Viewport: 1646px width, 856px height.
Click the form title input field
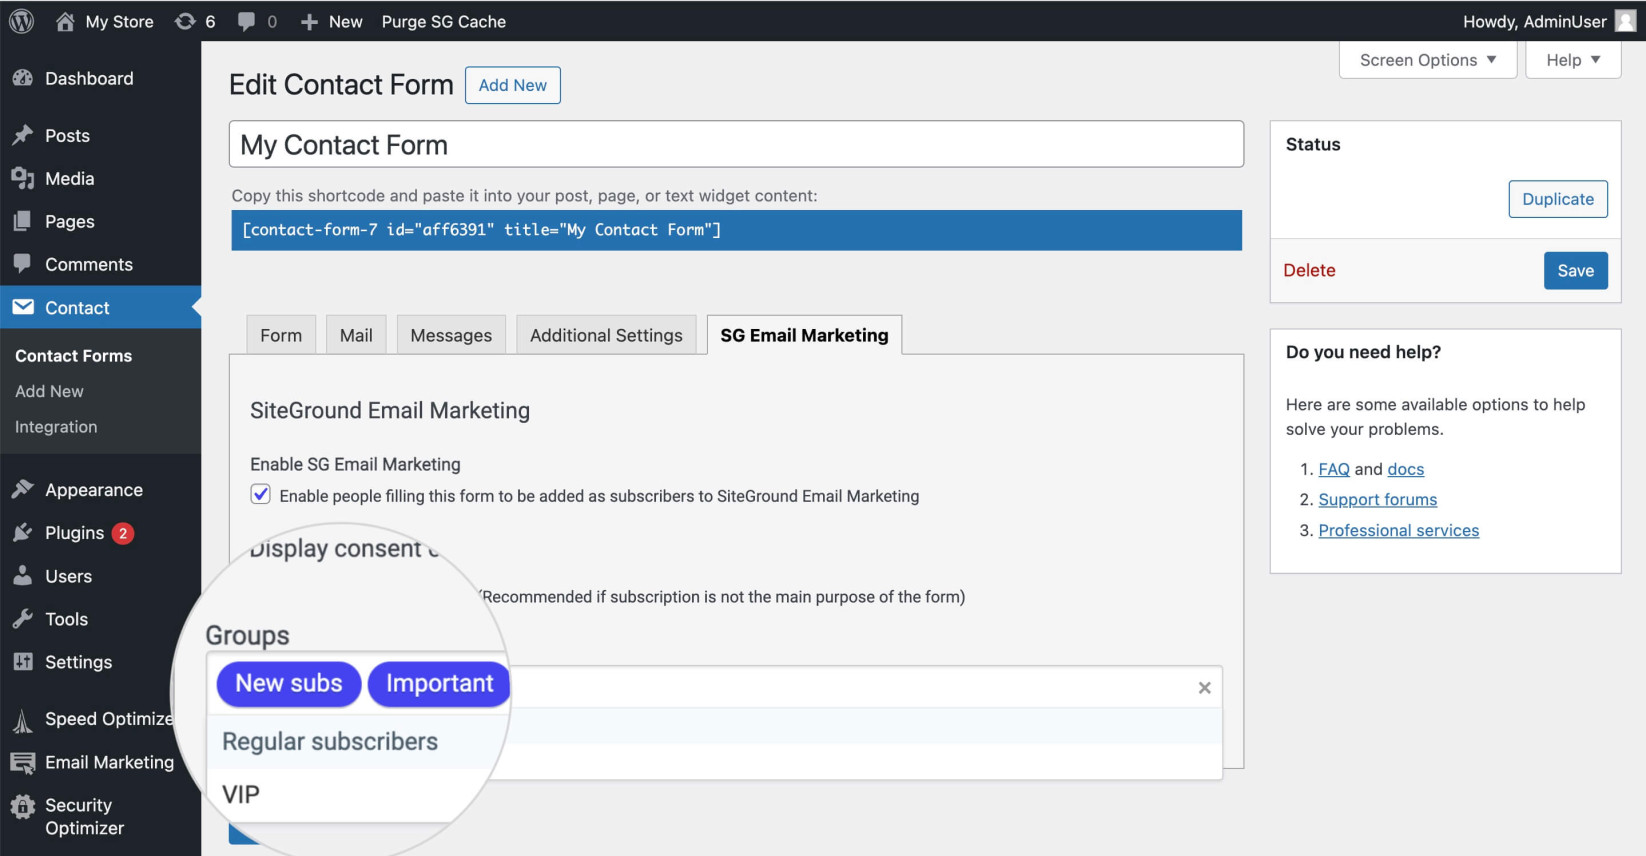coord(736,145)
